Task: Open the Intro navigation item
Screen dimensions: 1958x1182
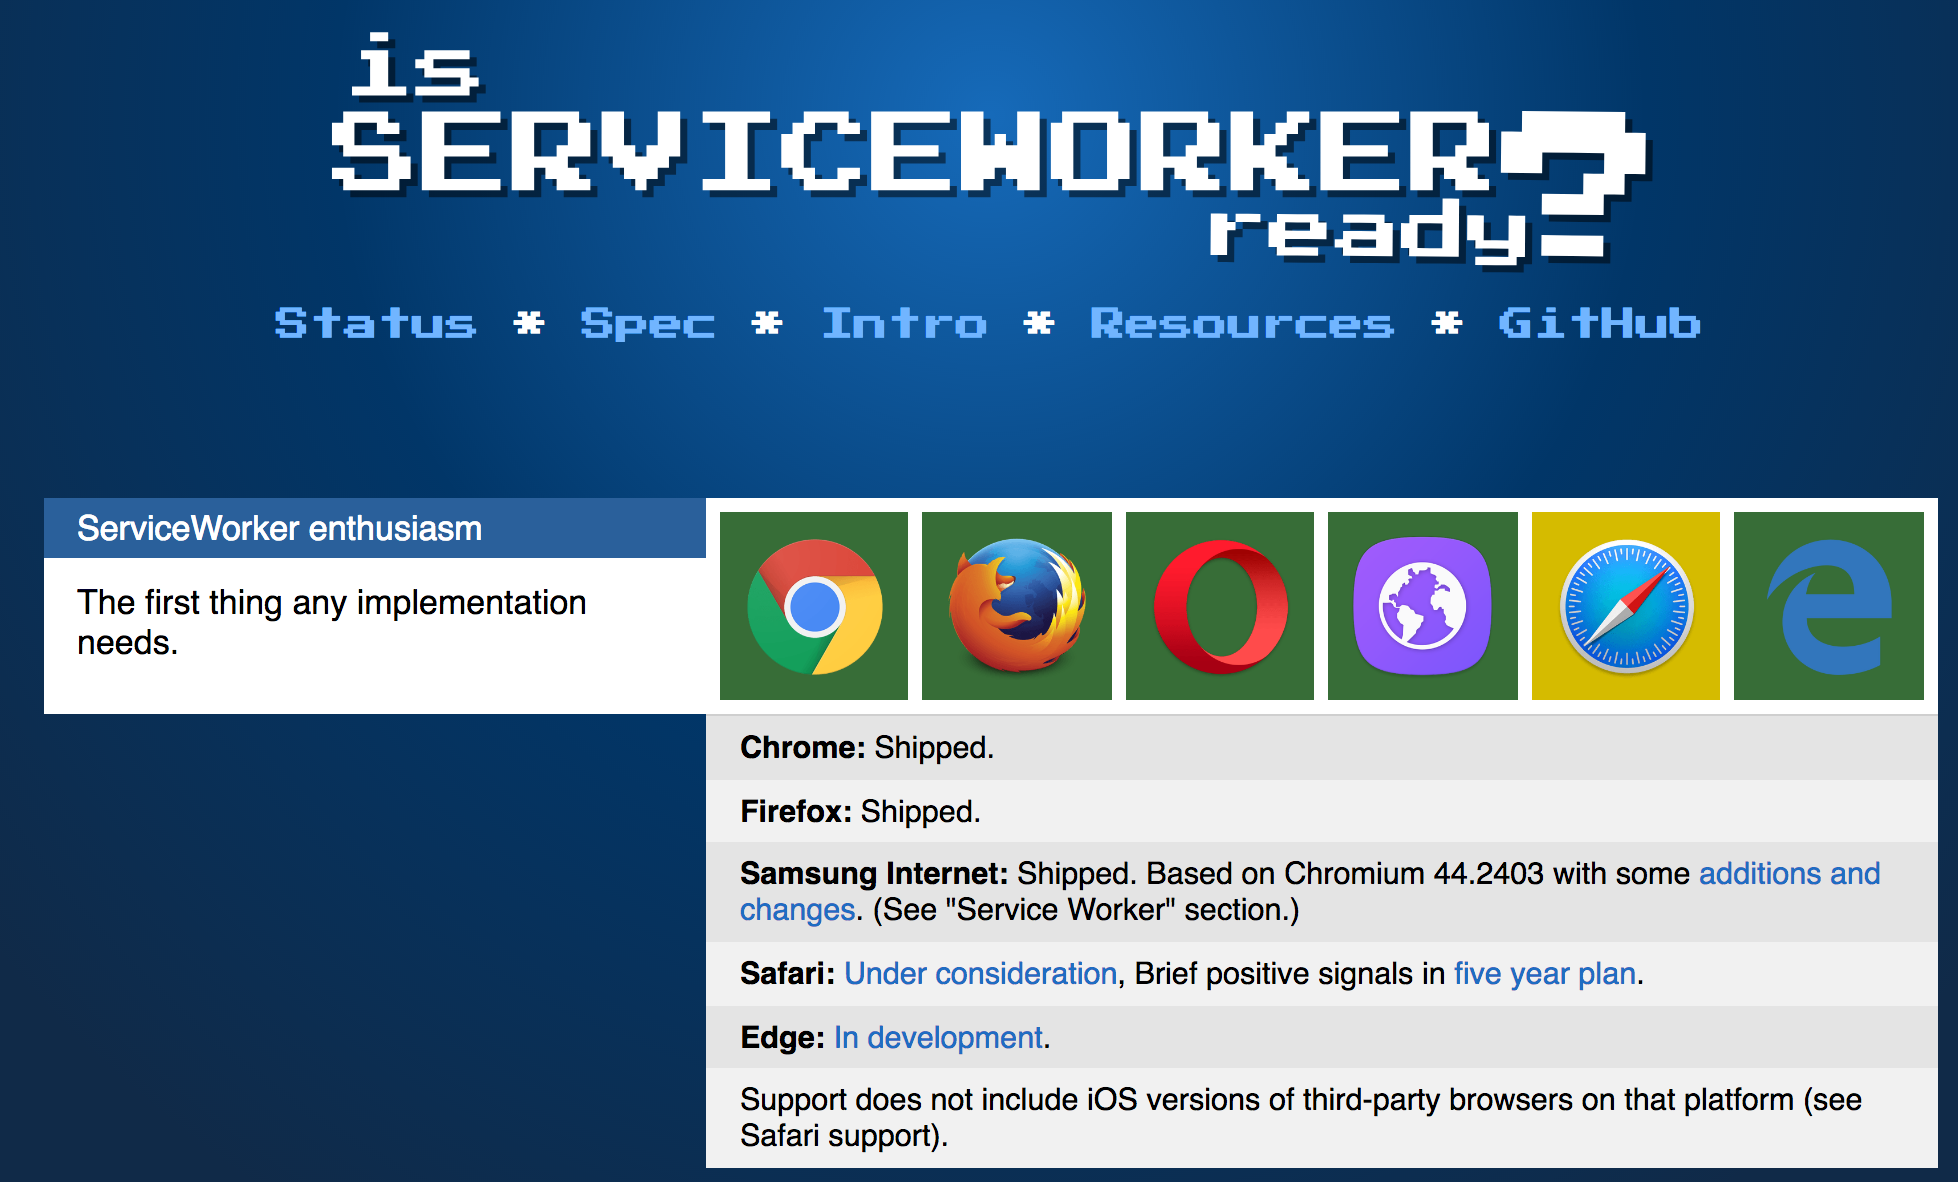Action: [x=904, y=324]
